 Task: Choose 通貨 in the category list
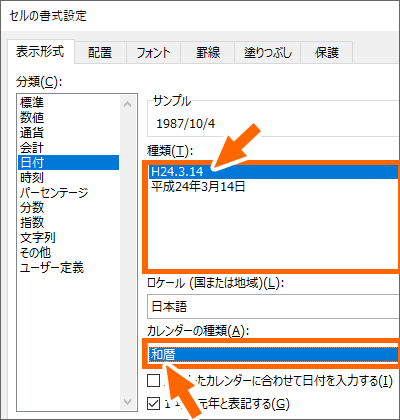coord(68,132)
